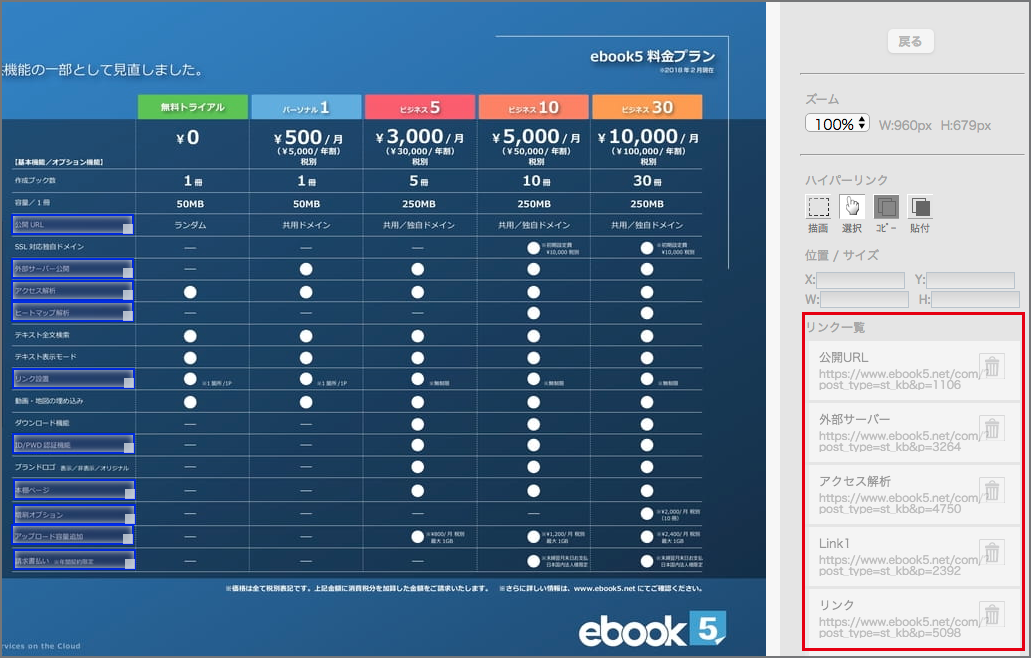Select the 公開URL entry in link list
The image size is (1031, 658).
[x=913, y=371]
